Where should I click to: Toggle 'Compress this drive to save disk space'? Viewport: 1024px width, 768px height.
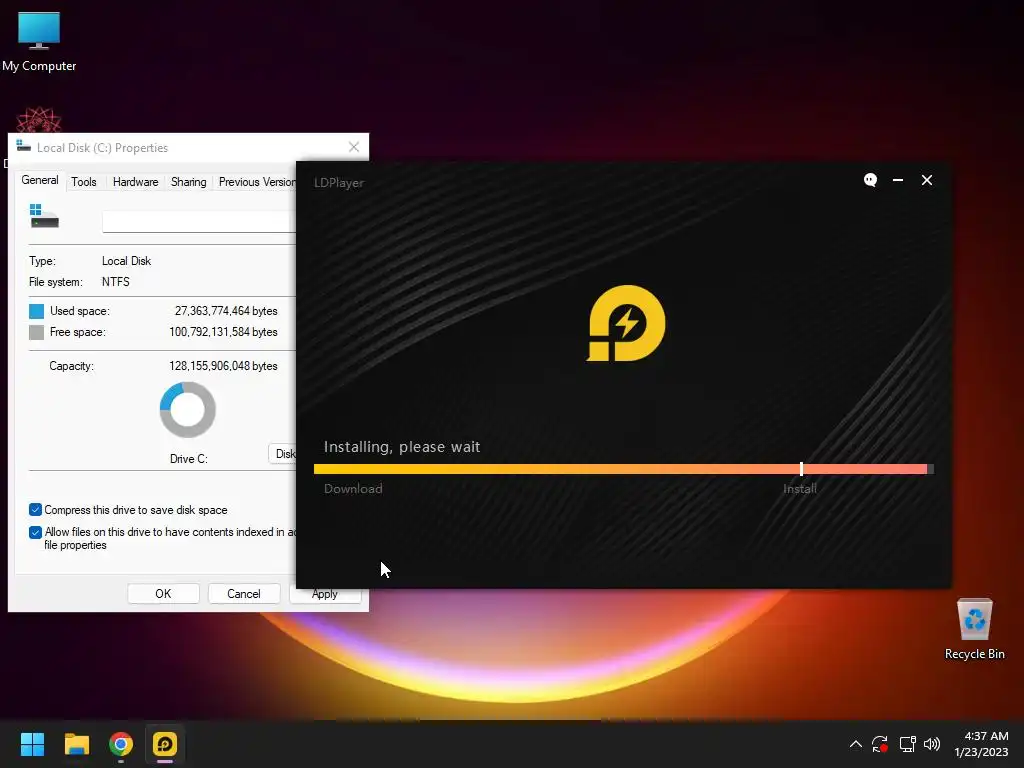point(35,509)
